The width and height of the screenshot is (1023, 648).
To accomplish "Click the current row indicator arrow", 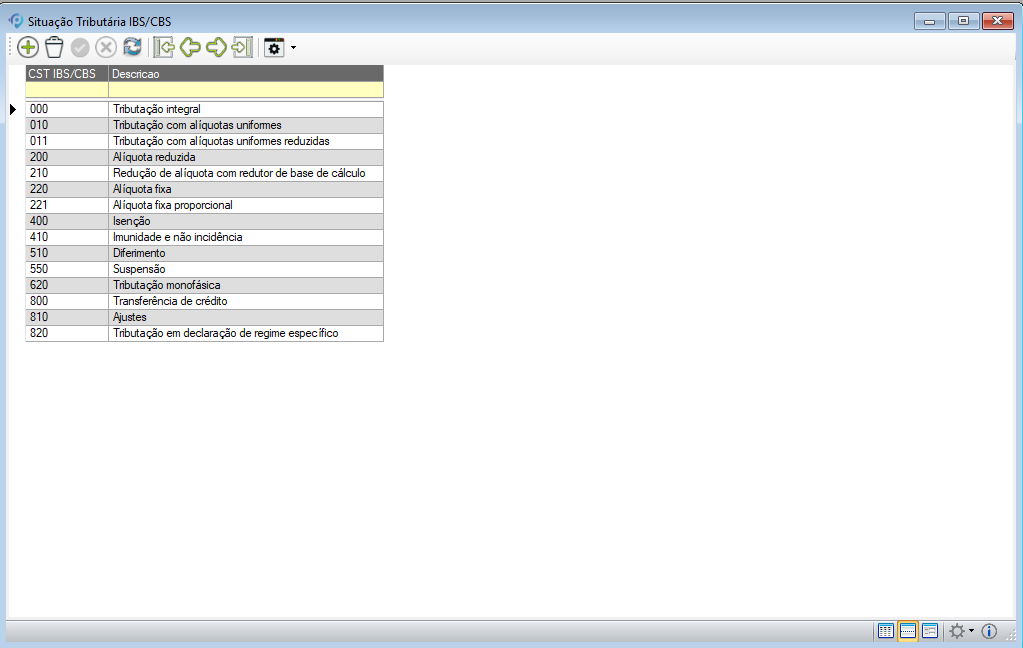I will tap(13, 109).
